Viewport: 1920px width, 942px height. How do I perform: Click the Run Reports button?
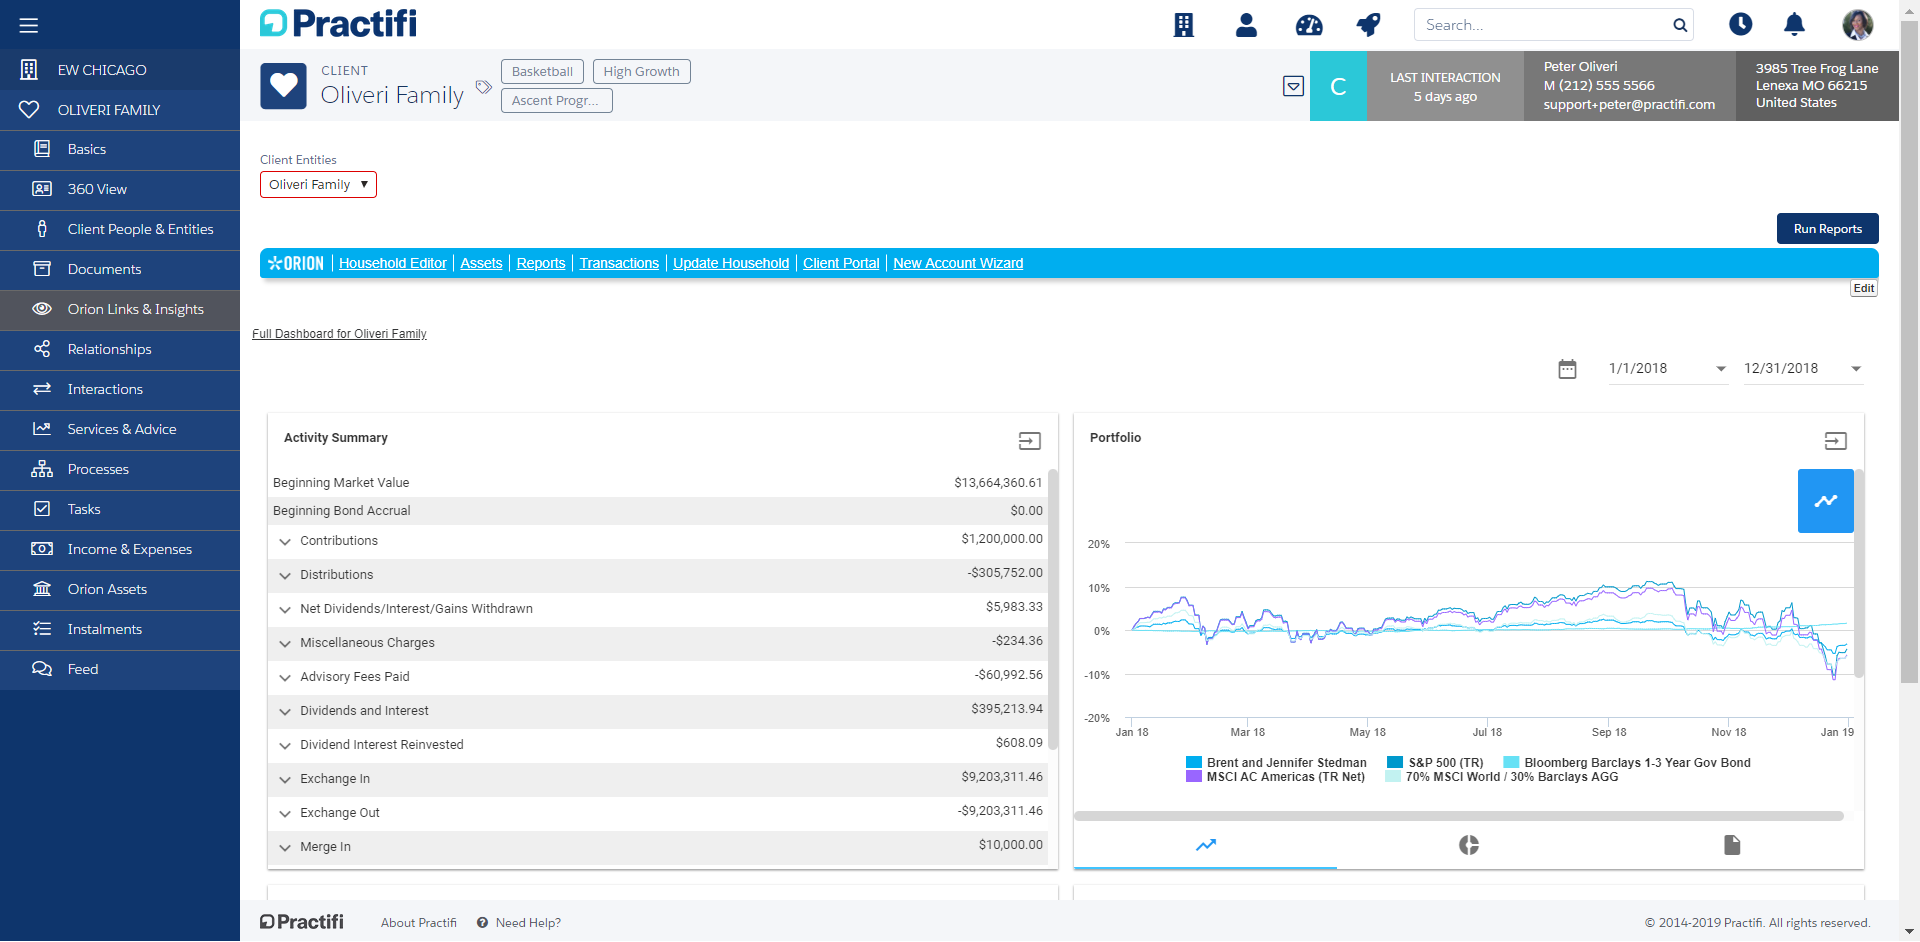coord(1827,229)
